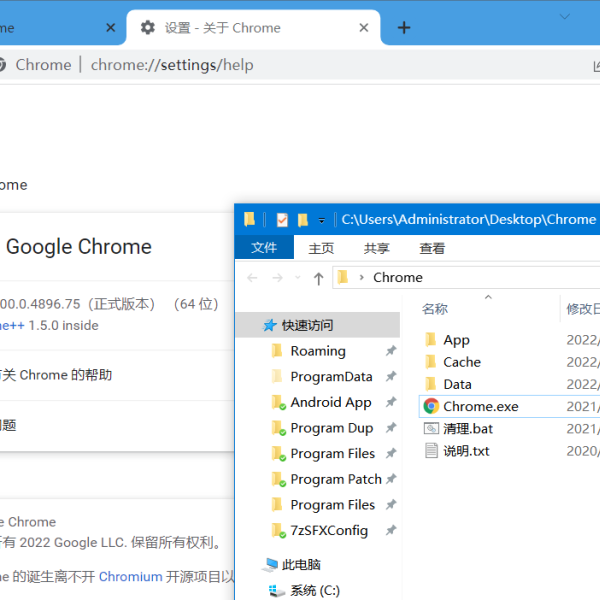Open 关于 Chrome 的帮助 help row
Viewport: 600px width, 600px height.
(x=117, y=375)
